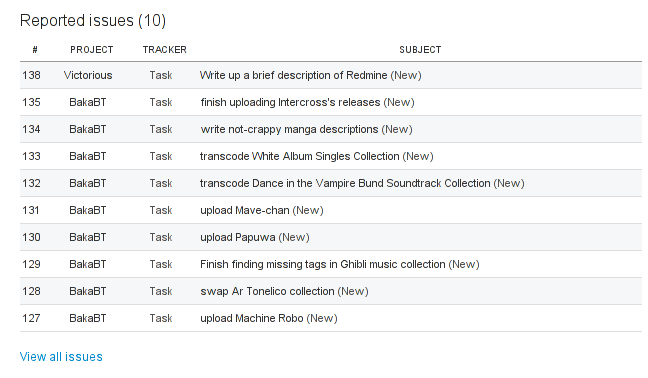Open issue number 138
Image resolution: width=648 pixels, height=378 pixels.
point(31,75)
